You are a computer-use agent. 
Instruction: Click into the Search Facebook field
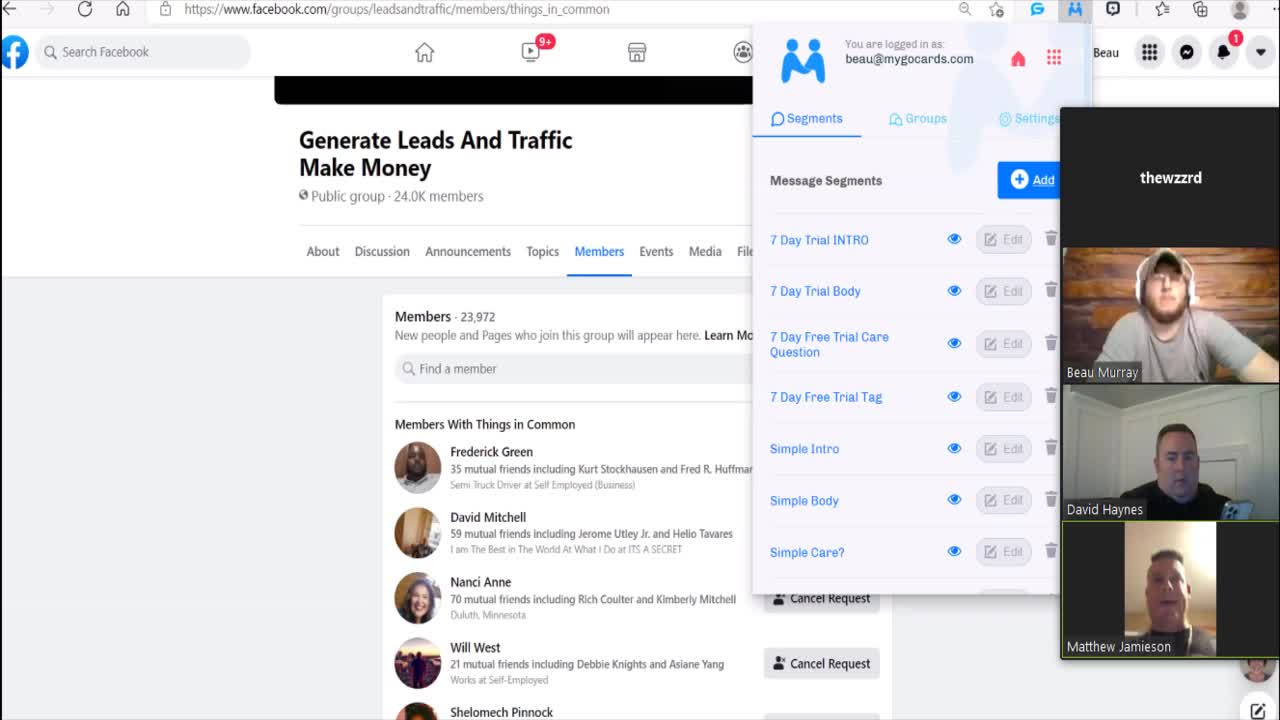[143, 52]
